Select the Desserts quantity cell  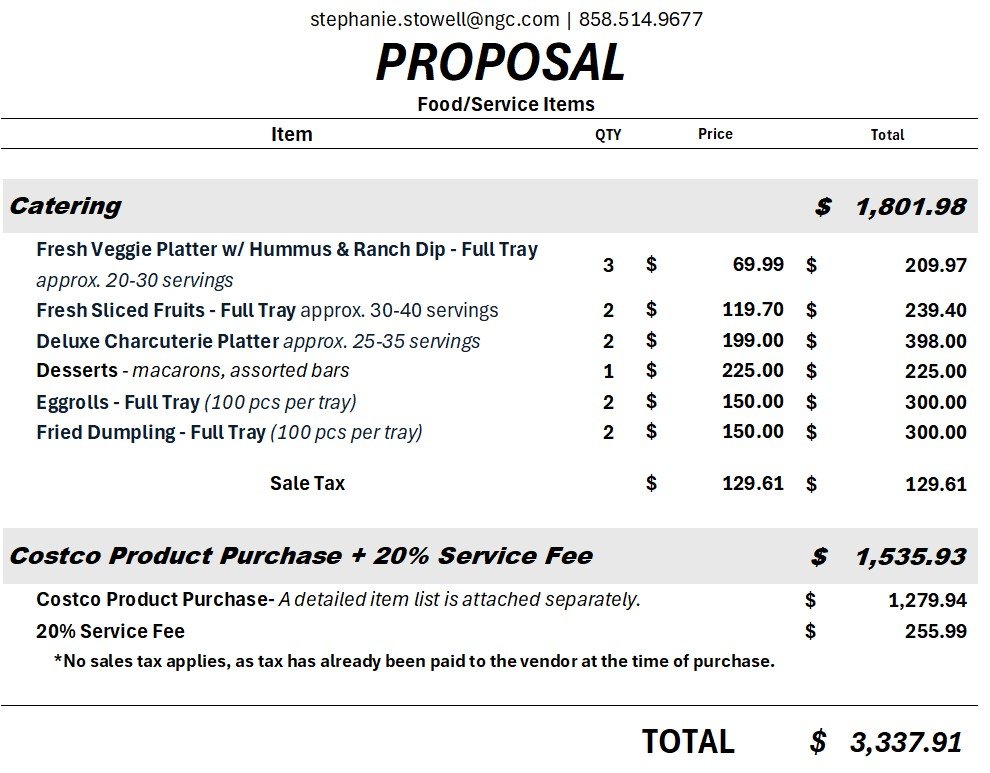pos(608,371)
